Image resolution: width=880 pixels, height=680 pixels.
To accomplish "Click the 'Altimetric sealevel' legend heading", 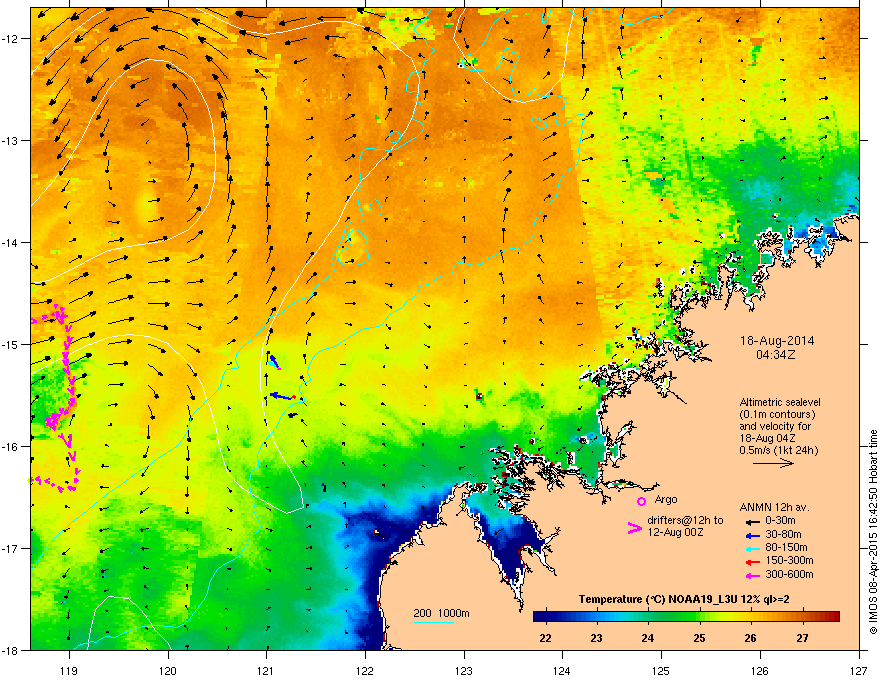I will coord(780,402).
